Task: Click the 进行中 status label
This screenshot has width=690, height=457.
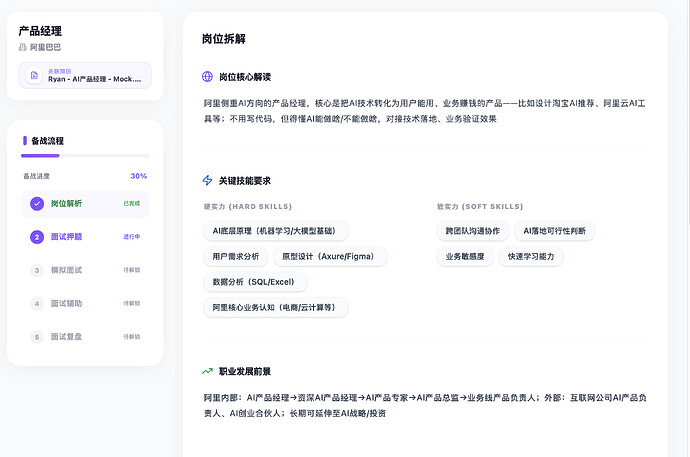Action: pyautogui.click(x=132, y=237)
